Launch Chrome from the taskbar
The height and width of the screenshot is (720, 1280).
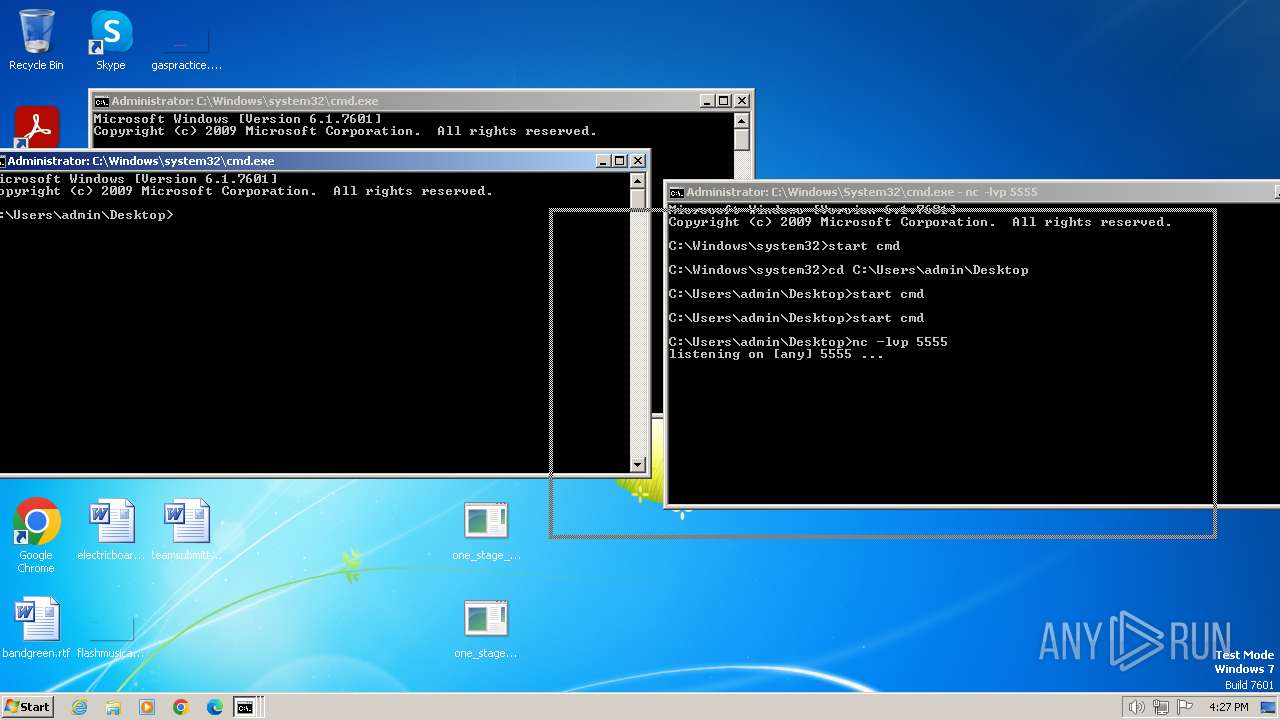pyautogui.click(x=181, y=707)
